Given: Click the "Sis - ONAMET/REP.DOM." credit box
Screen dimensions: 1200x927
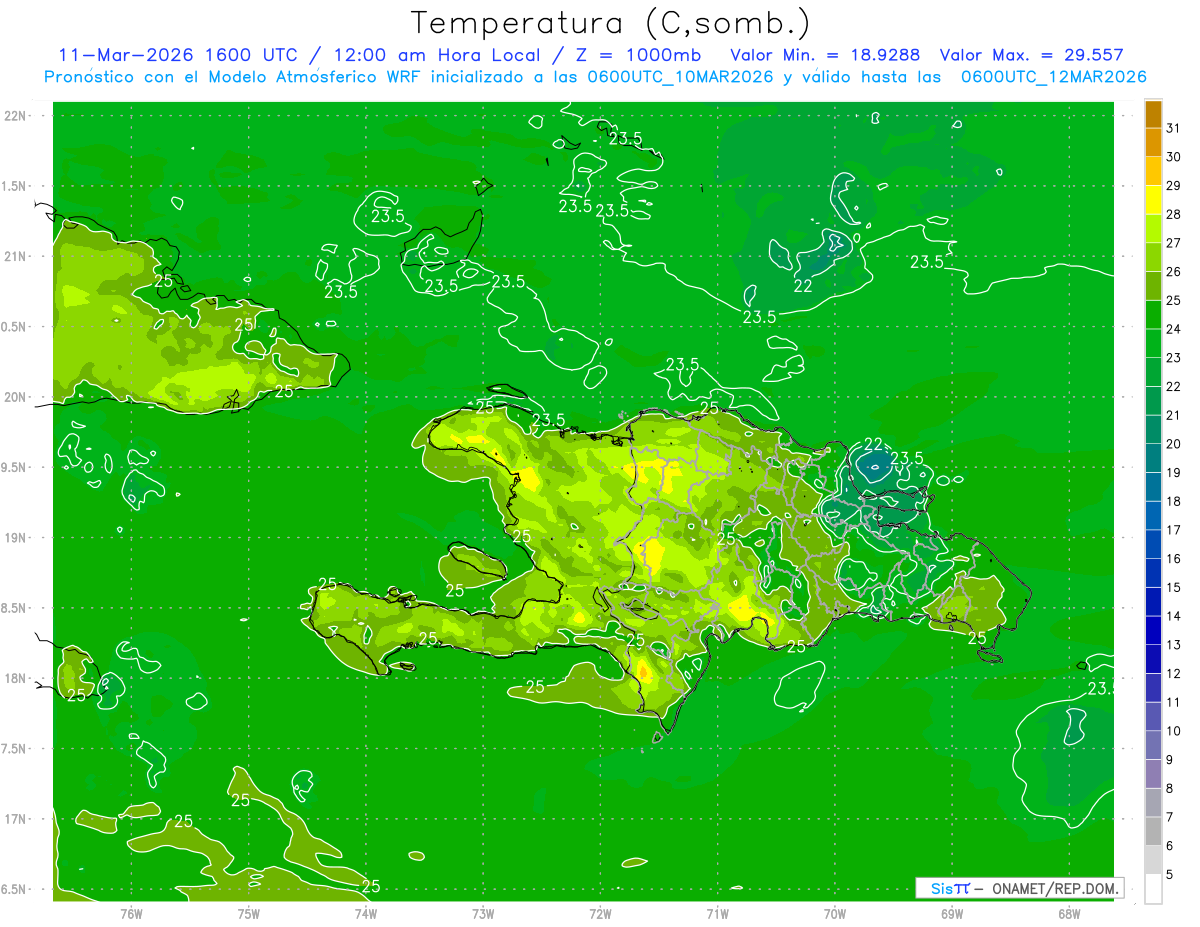Looking at the screenshot, I should point(1019,888).
